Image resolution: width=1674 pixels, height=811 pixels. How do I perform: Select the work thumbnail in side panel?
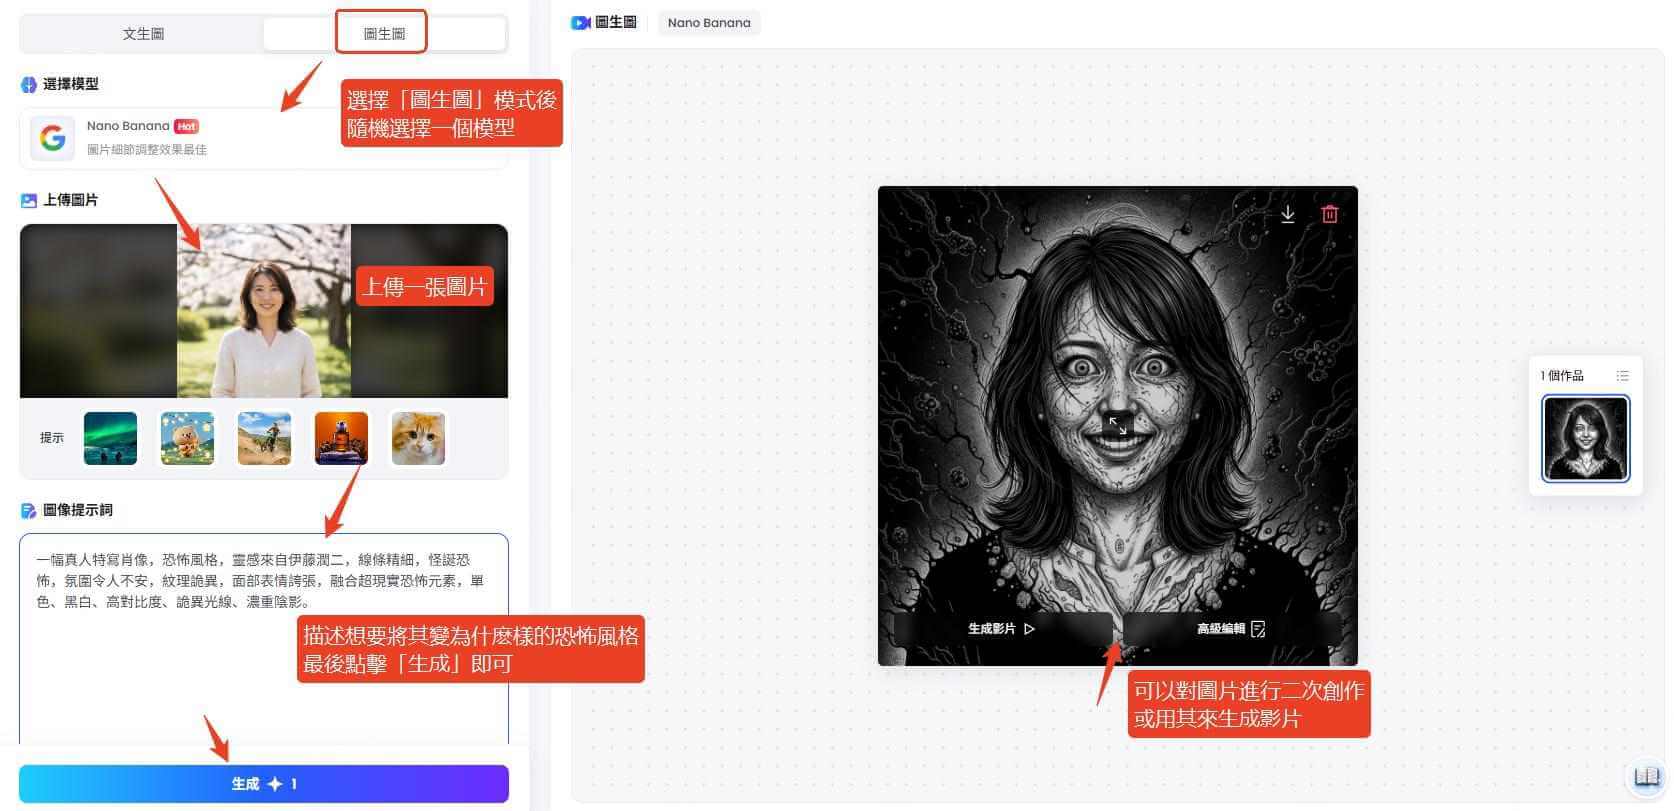tap(1585, 438)
